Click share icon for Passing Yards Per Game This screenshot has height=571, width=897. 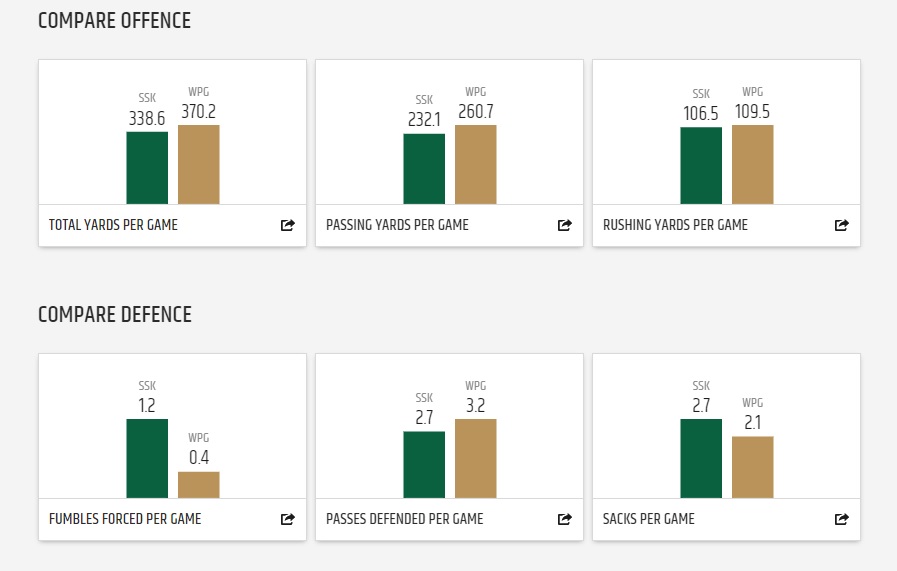565,225
